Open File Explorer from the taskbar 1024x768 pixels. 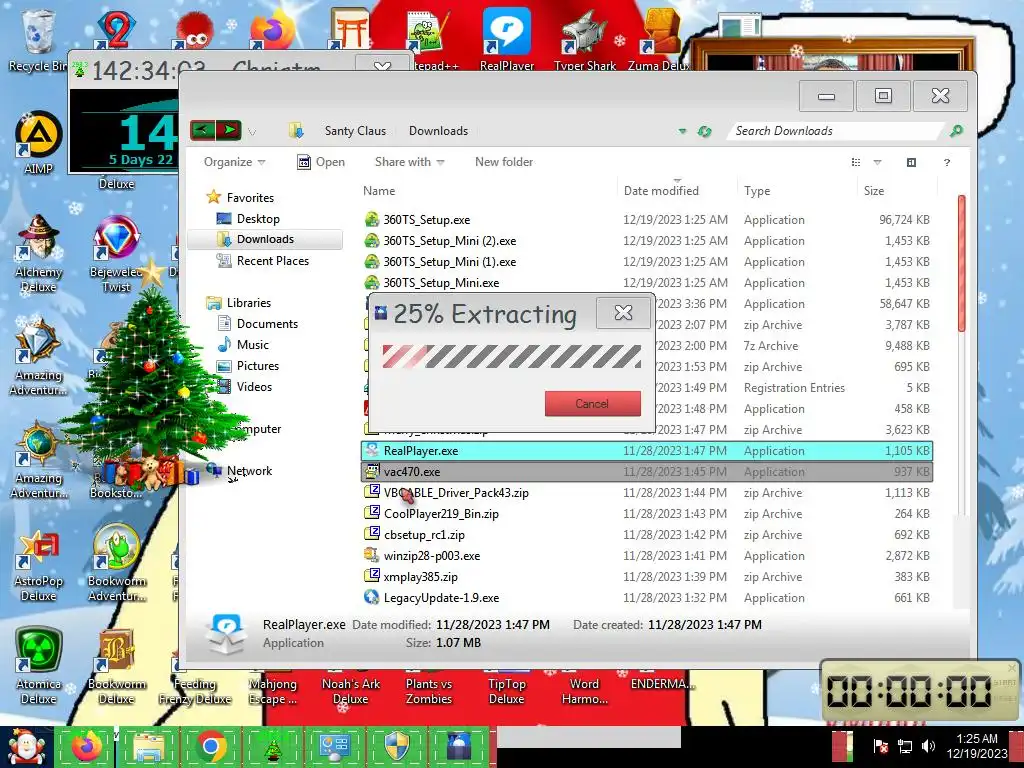pyautogui.click(x=148, y=747)
